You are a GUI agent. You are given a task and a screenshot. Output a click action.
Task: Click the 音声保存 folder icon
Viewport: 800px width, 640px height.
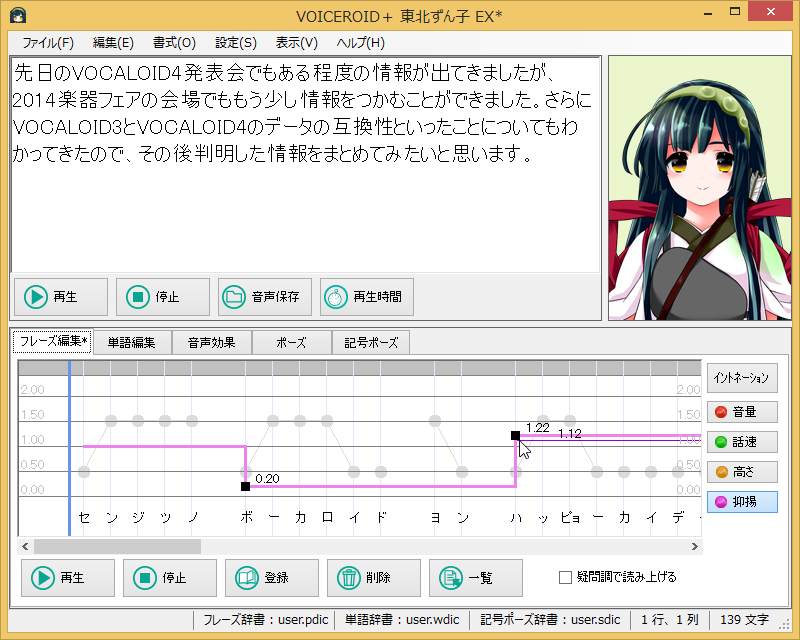(x=234, y=297)
